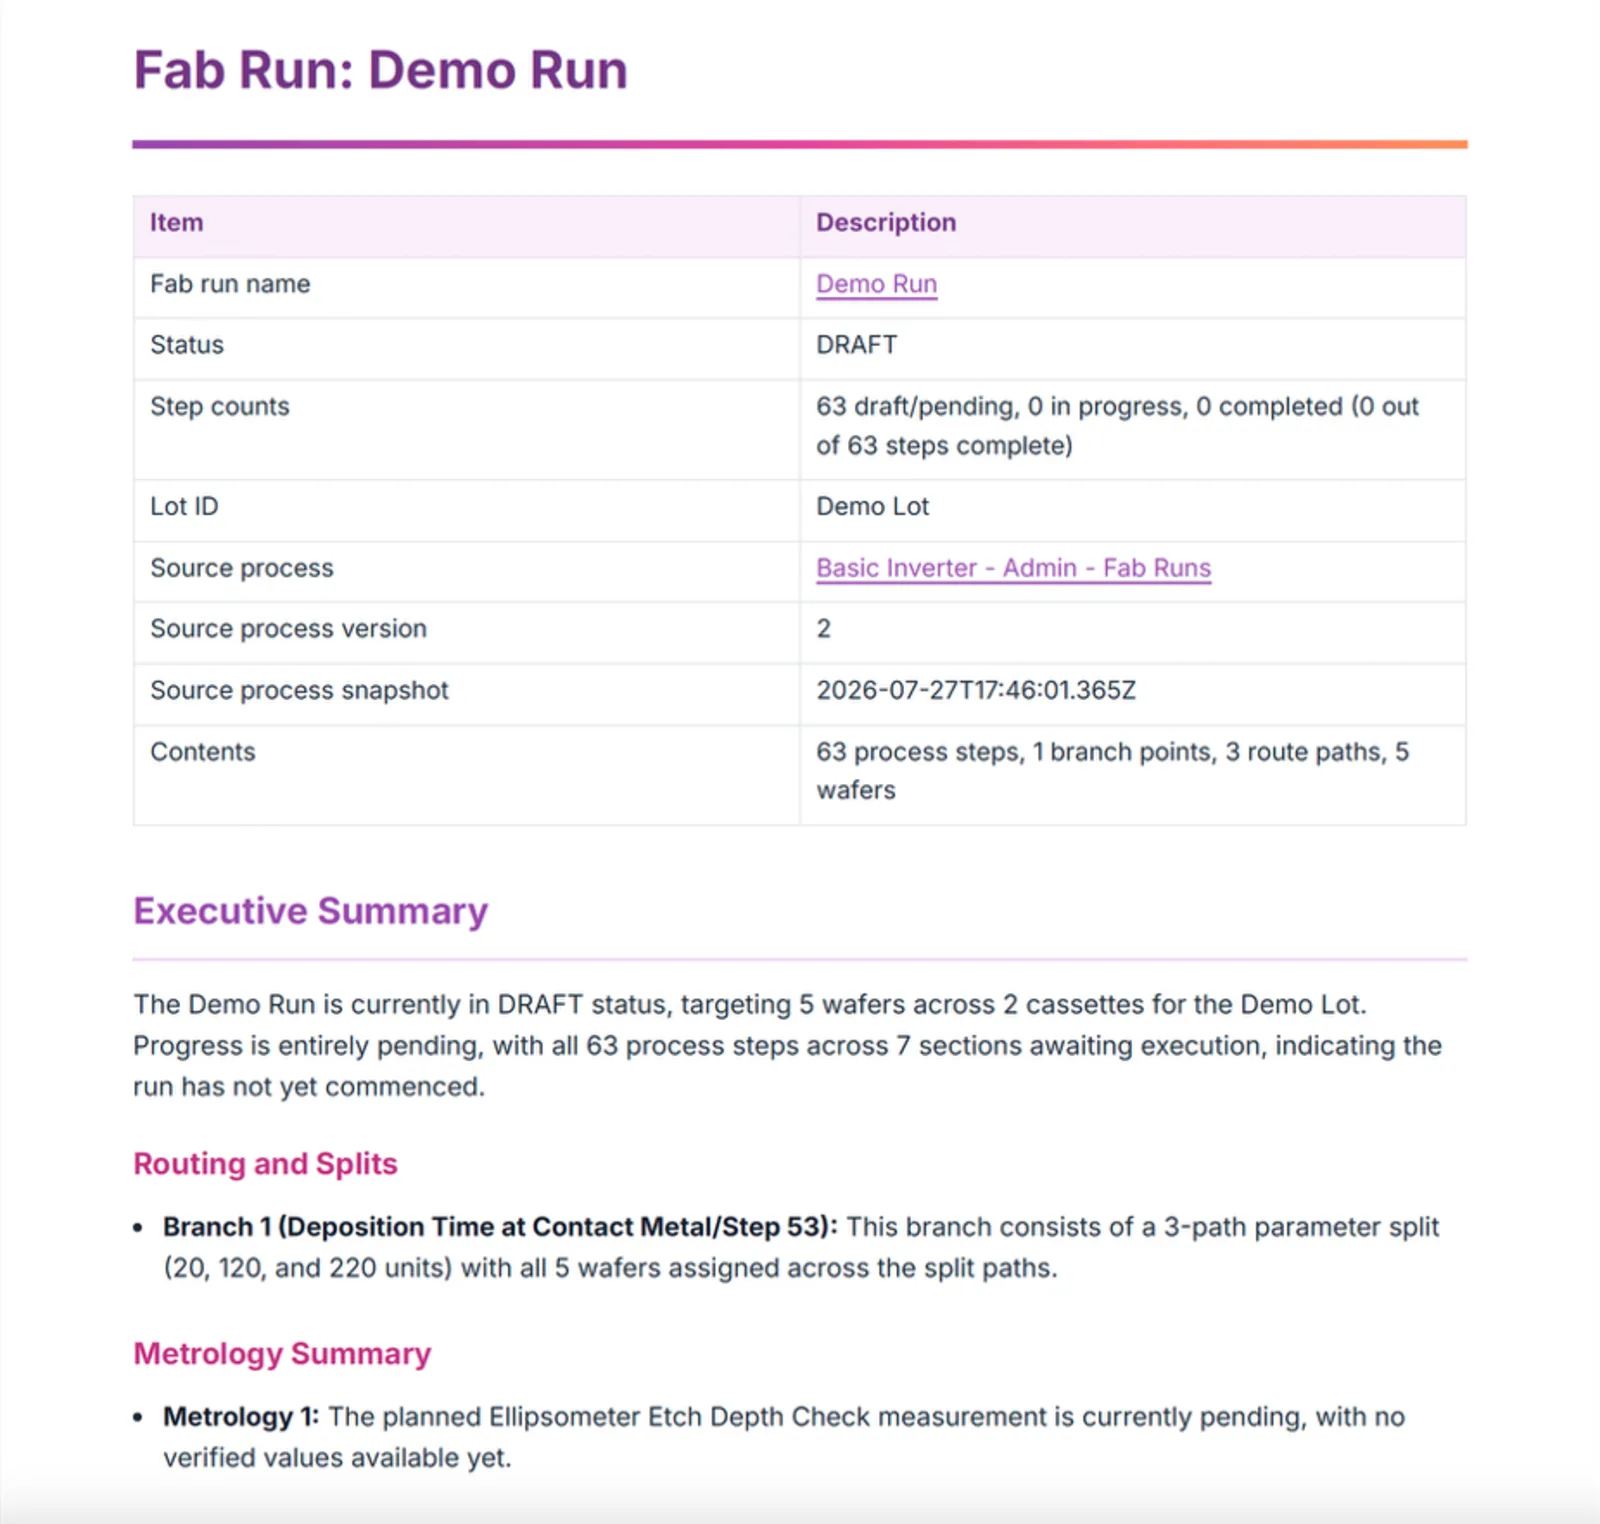Click the 'Lot ID' row label

[x=184, y=507]
